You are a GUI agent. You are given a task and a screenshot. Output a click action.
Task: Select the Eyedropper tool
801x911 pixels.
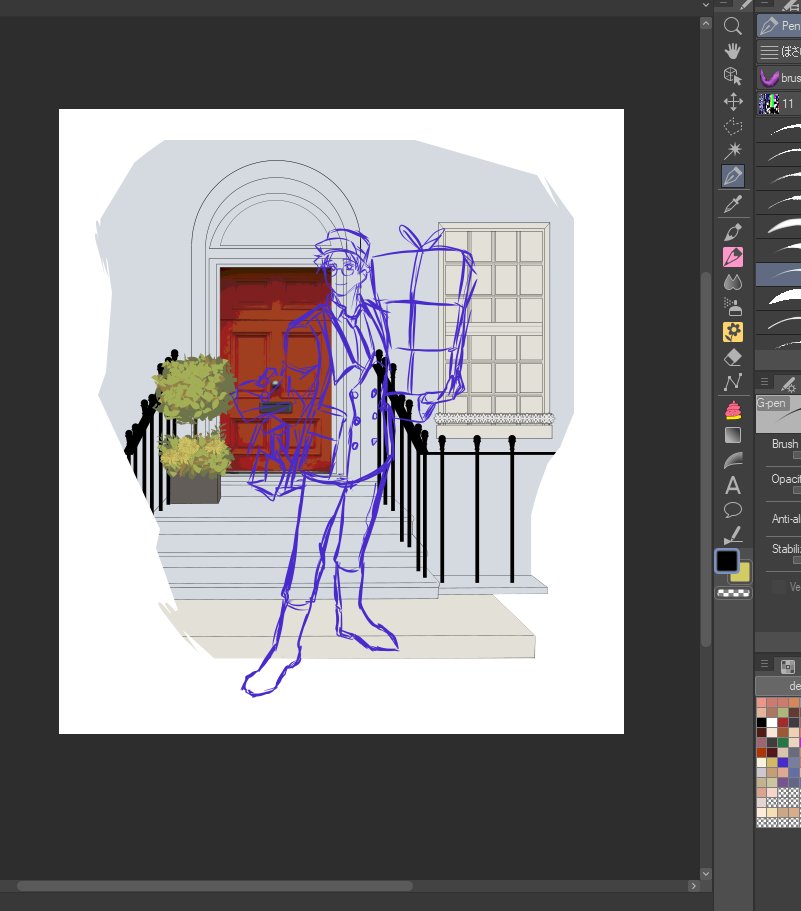tap(732, 204)
